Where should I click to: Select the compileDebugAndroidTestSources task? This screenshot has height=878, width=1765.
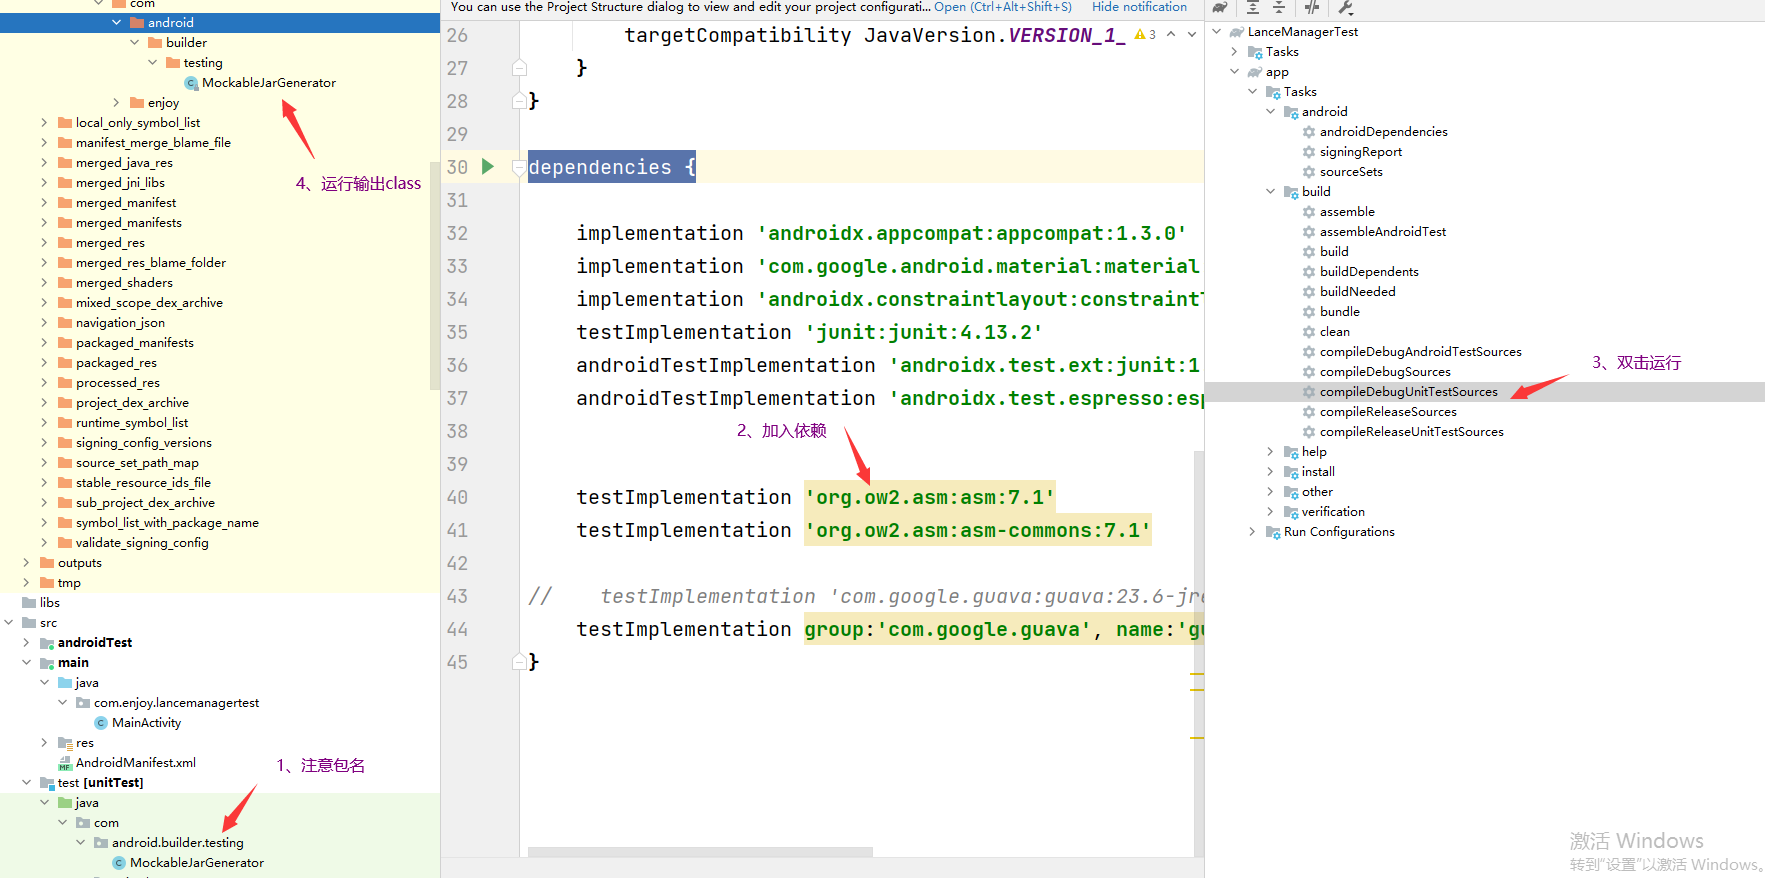click(x=1420, y=352)
